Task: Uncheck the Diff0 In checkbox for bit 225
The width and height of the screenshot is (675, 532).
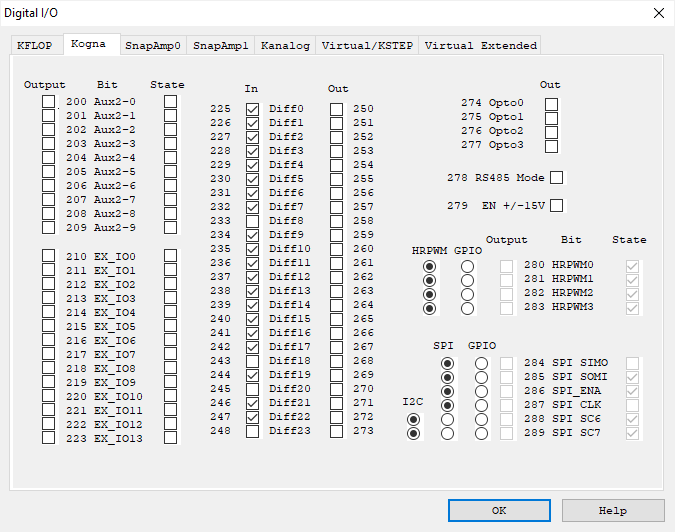Action: coord(252,109)
